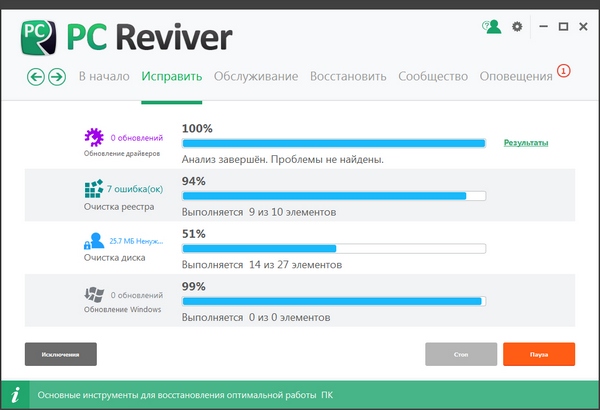The image size is (600, 410).
Task: Click the Стоп button
Action: click(x=461, y=354)
